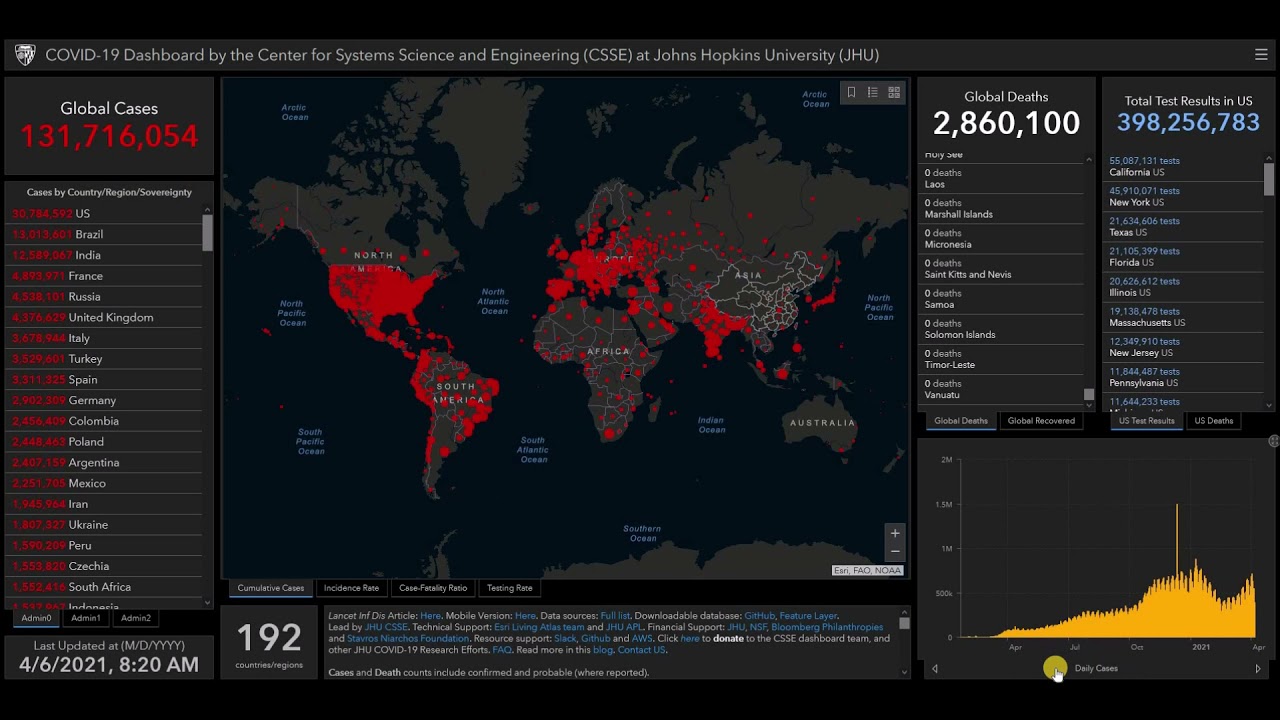Open the FAQ link
This screenshot has width=1280, height=720.
click(502, 650)
